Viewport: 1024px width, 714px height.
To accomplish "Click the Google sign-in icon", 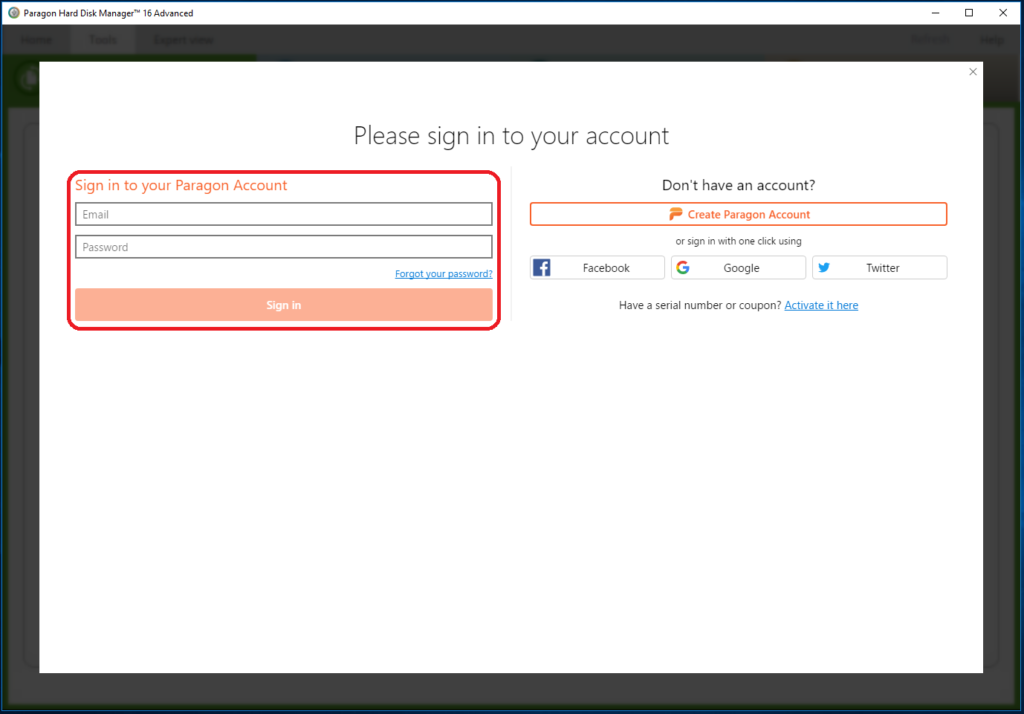I will (x=683, y=267).
